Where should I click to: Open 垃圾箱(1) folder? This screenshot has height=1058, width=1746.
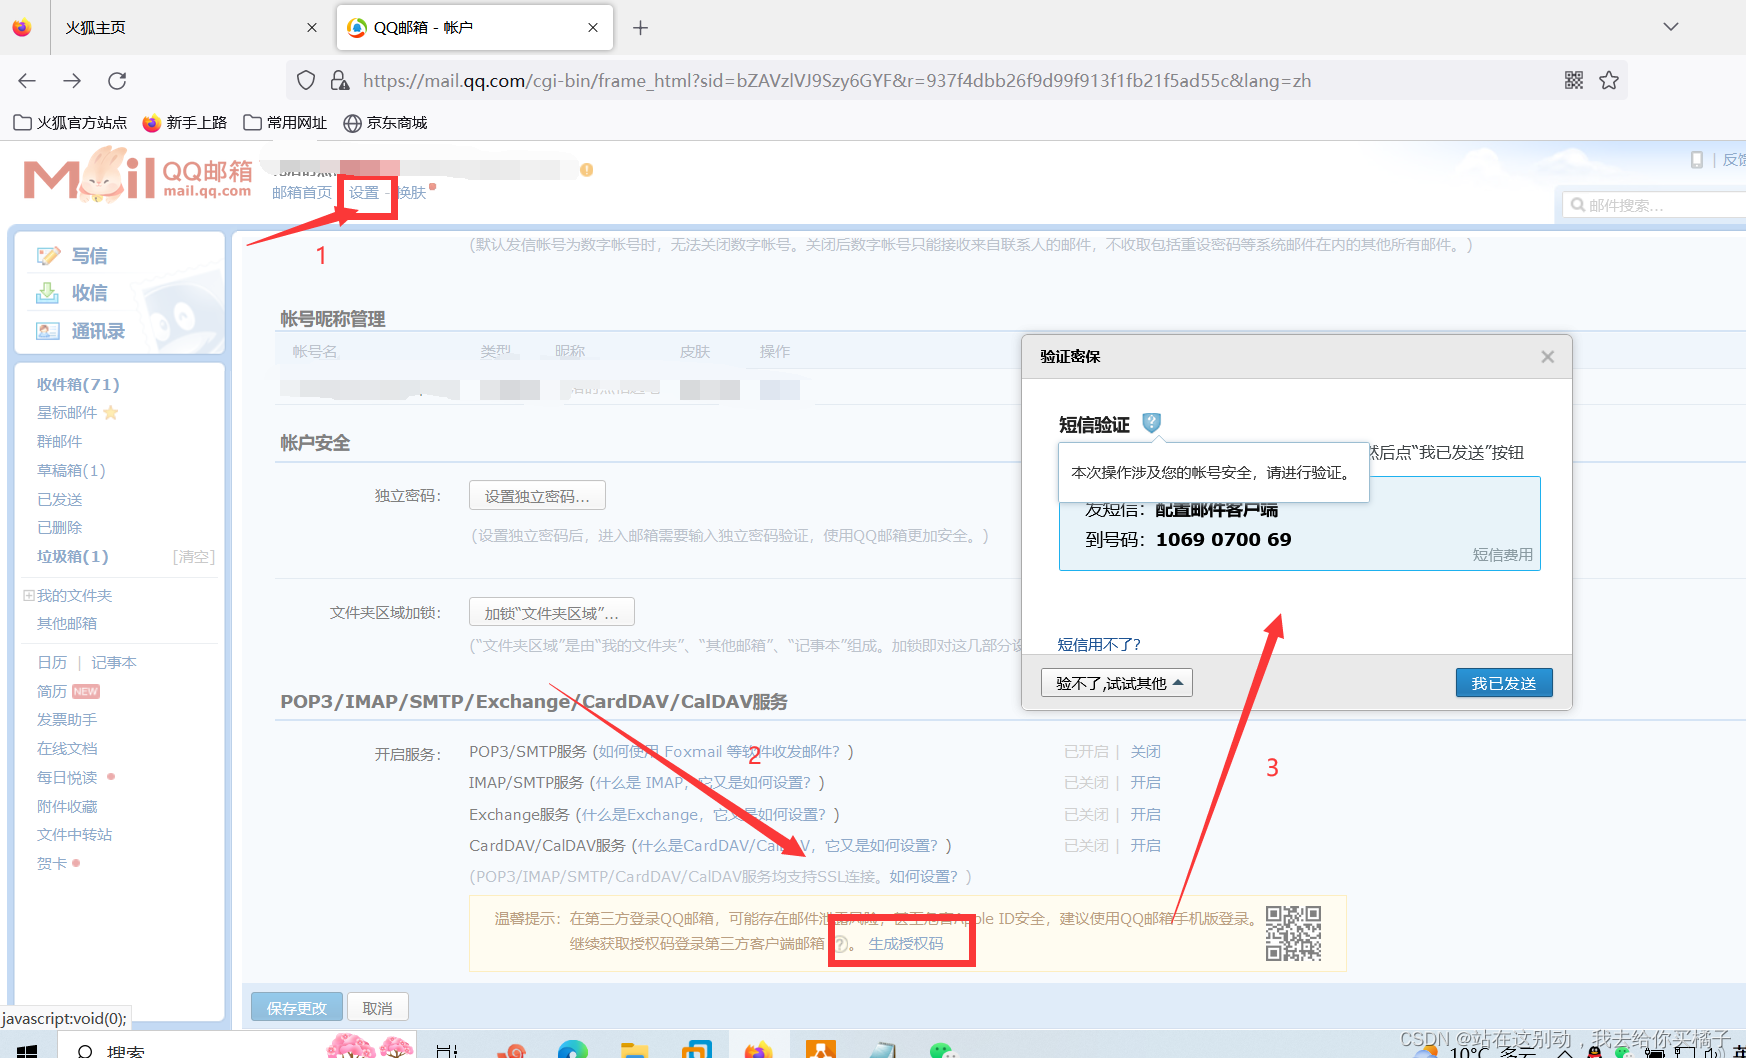pos(72,557)
